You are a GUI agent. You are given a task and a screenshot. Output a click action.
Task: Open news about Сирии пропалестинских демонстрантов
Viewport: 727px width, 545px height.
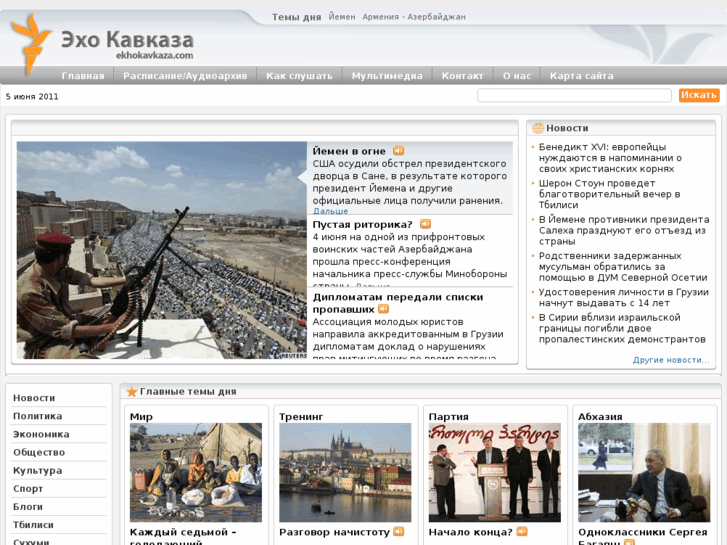(x=622, y=328)
